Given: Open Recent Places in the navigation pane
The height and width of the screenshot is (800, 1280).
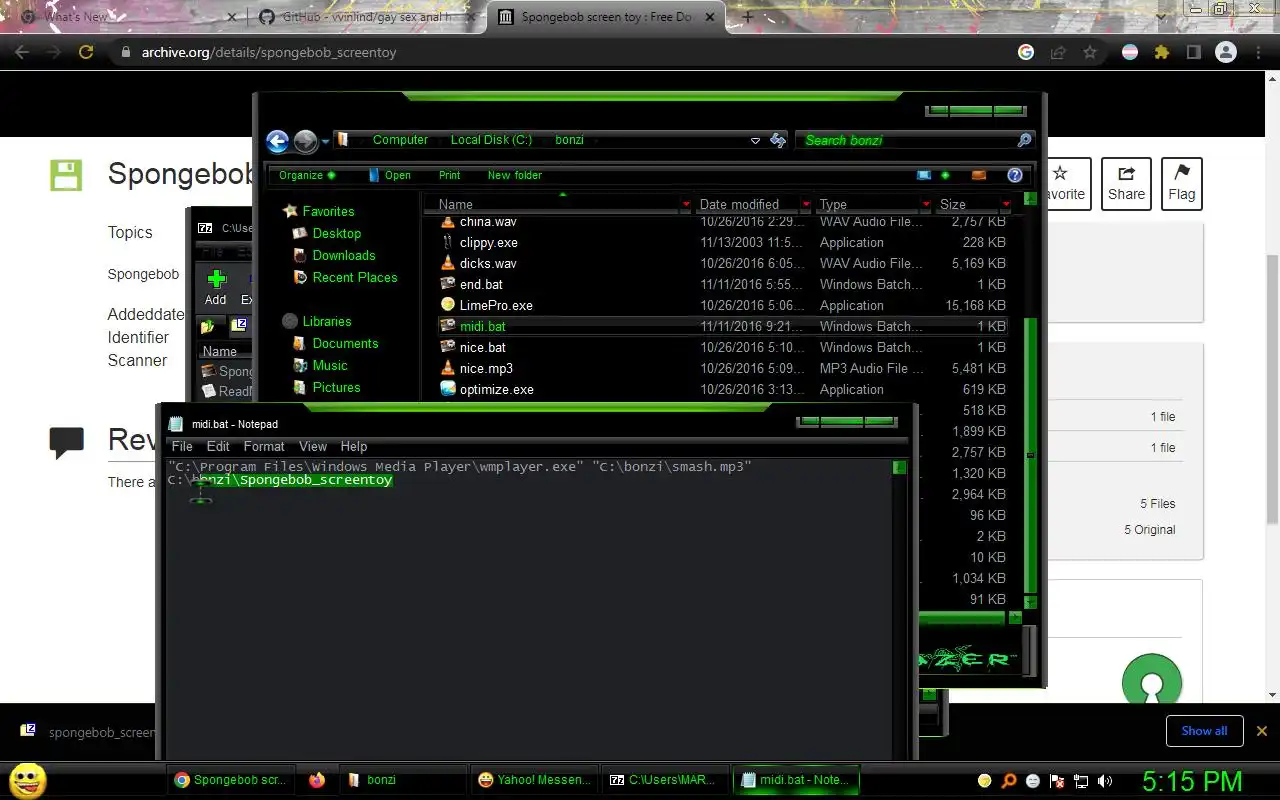Looking at the screenshot, I should pyautogui.click(x=355, y=277).
